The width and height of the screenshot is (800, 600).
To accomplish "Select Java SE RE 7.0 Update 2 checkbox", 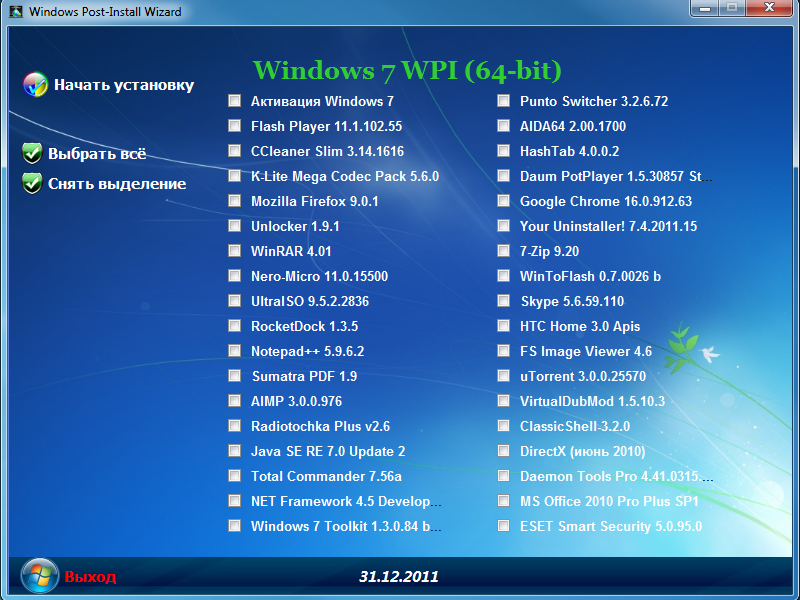I will (234, 451).
